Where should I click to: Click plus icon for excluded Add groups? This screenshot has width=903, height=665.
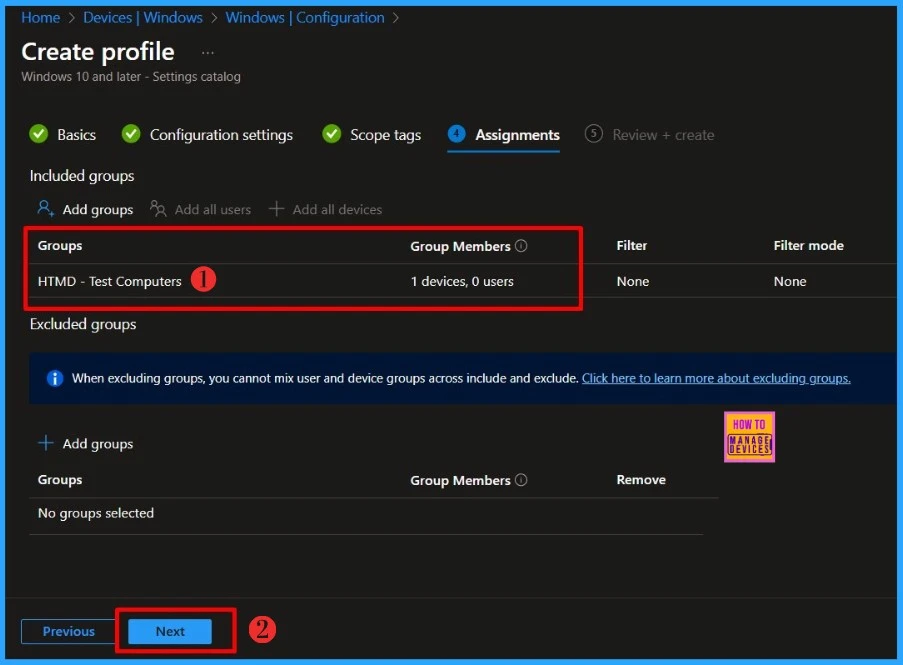45,443
